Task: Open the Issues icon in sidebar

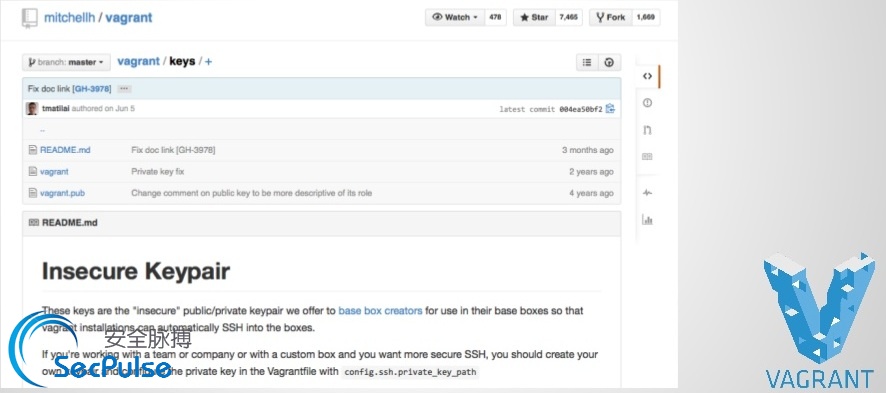Action: (648, 103)
